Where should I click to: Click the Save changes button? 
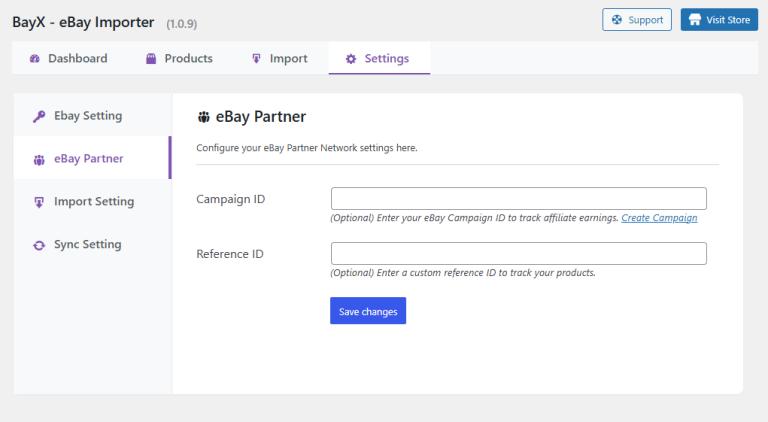[x=368, y=311]
